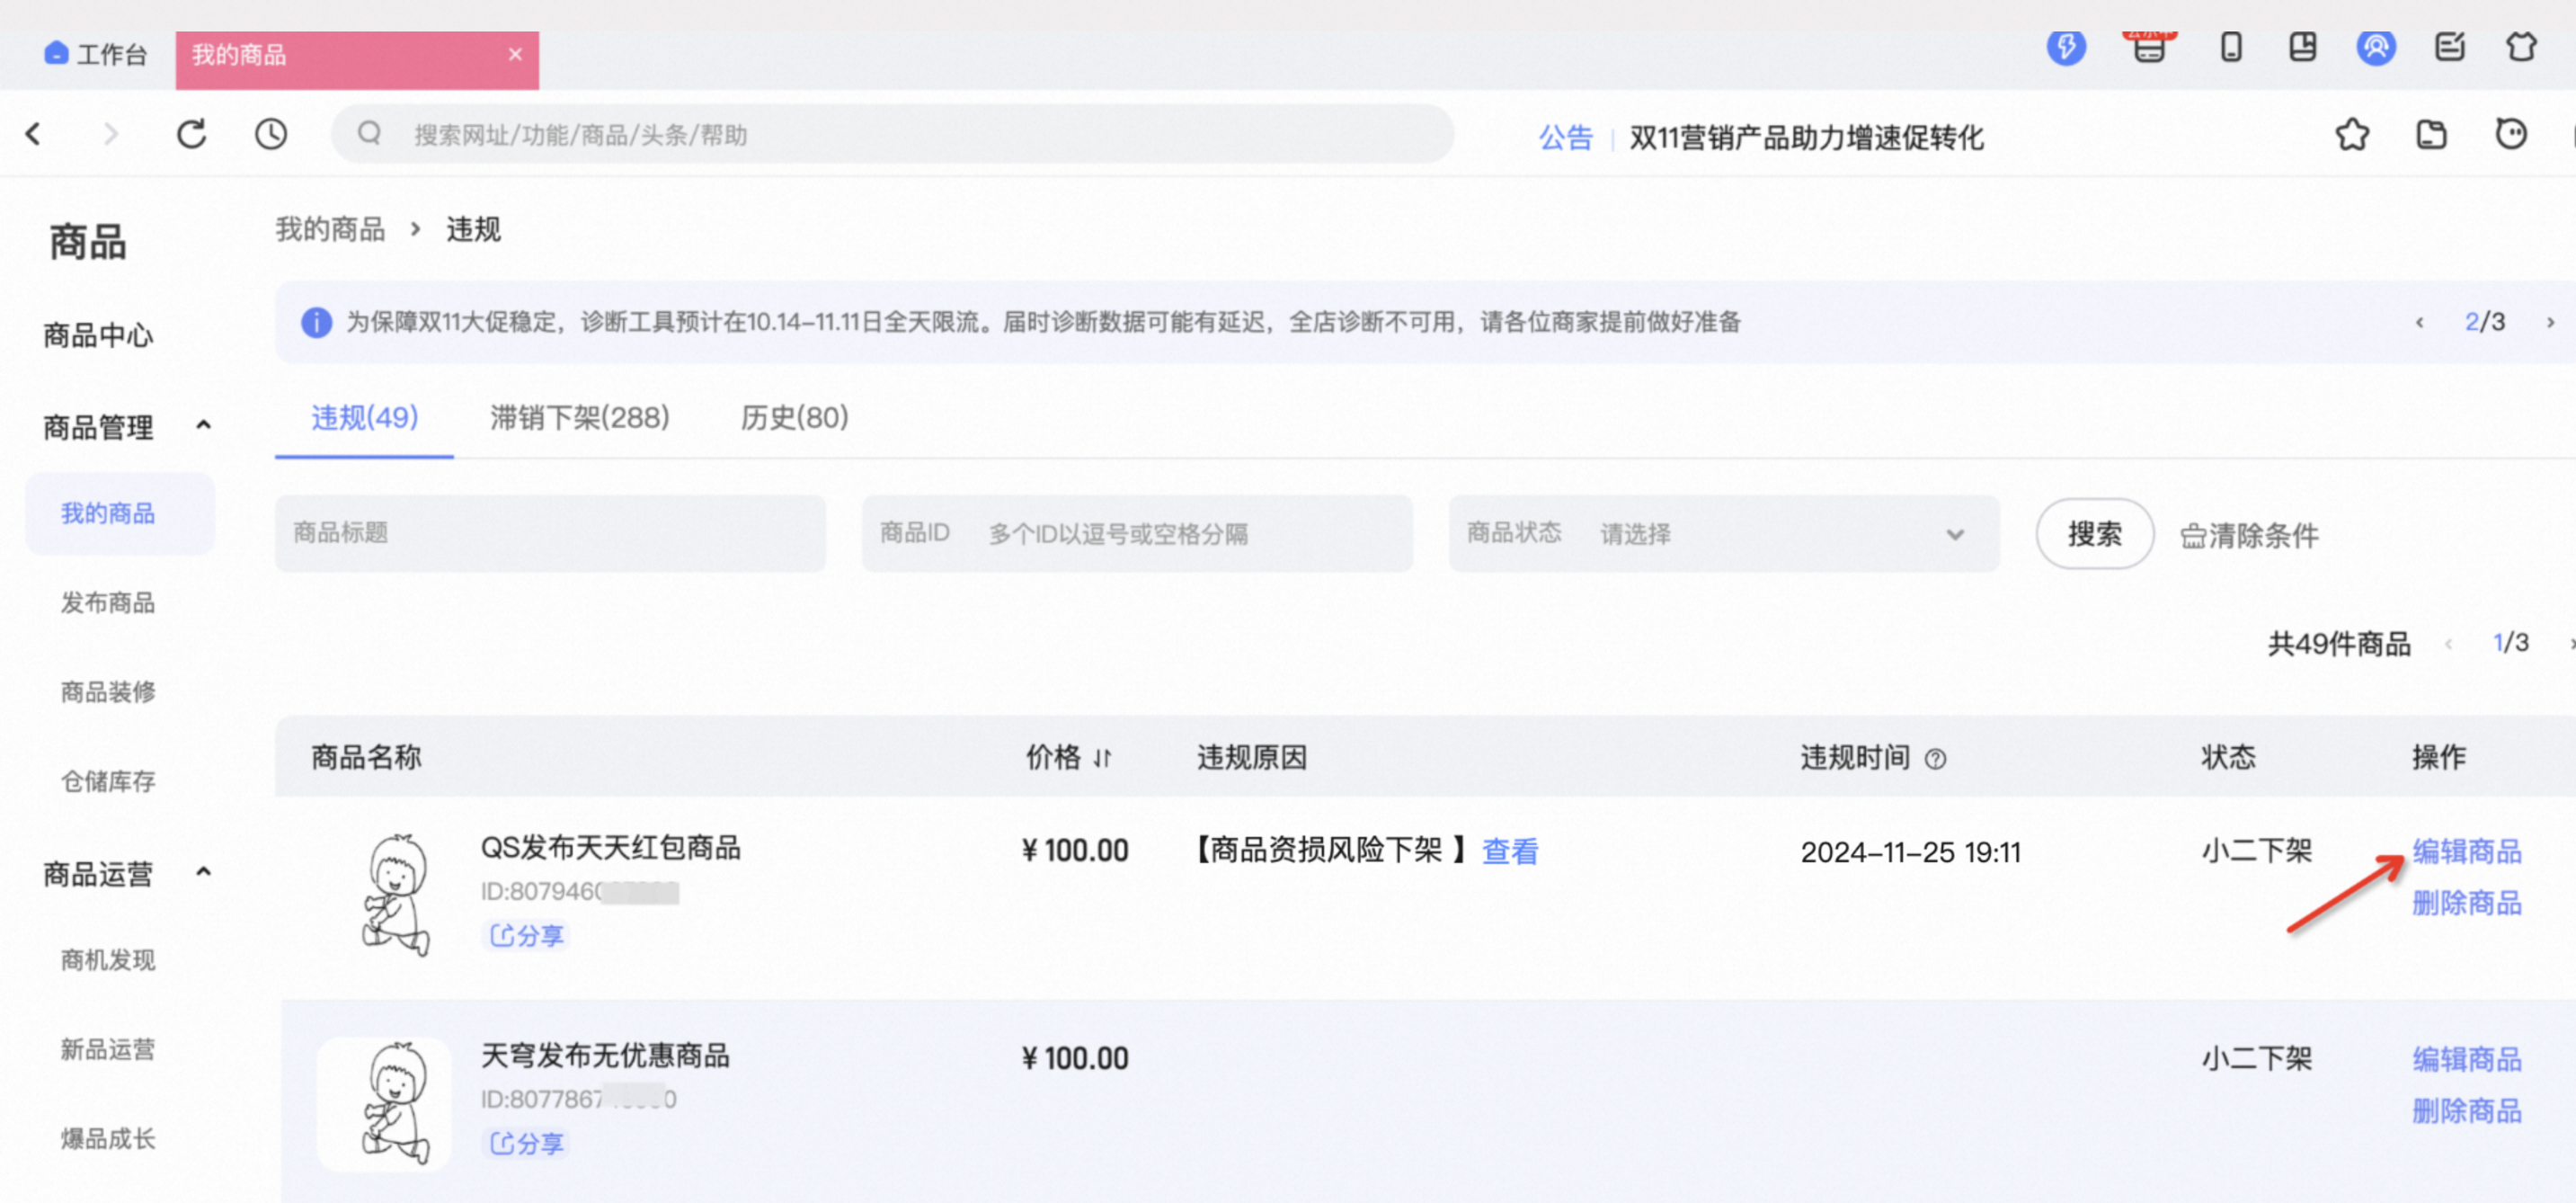Click the mobile phone icon in top bar
This screenshot has height=1203, width=2576.
point(2231,47)
